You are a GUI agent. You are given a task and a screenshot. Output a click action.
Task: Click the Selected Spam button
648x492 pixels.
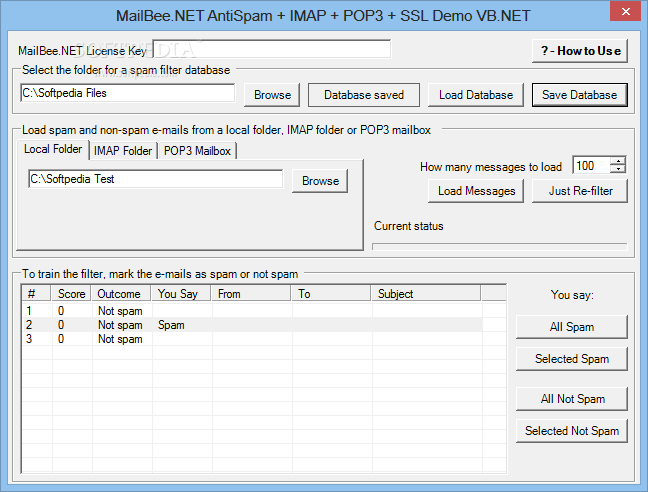[x=572, y=359]
